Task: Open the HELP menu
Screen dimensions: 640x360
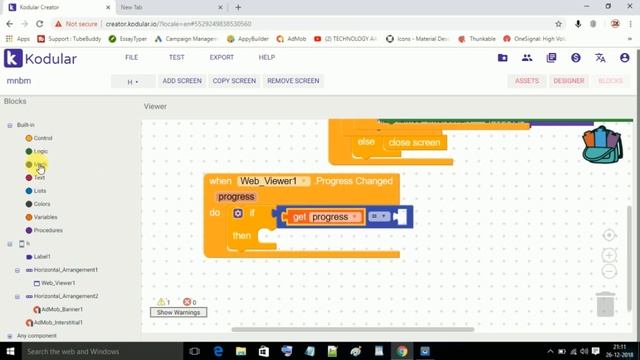Action: [x=267, y=57]
